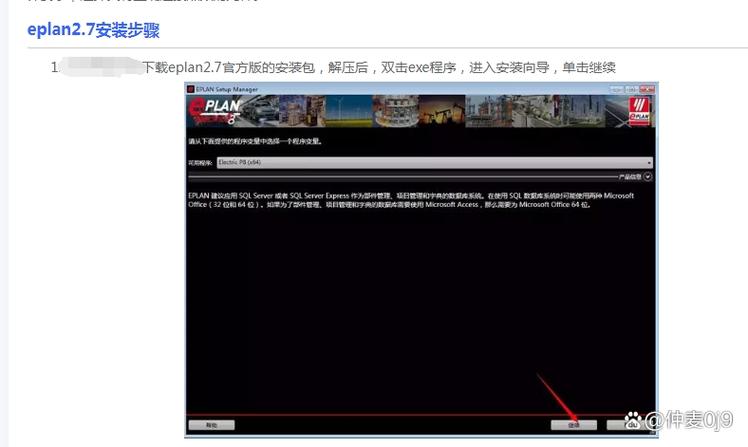Click the program variant prompt above the dropdown
Screen dimensions: 748x447
pyautogui.click(x=255, y=141)
